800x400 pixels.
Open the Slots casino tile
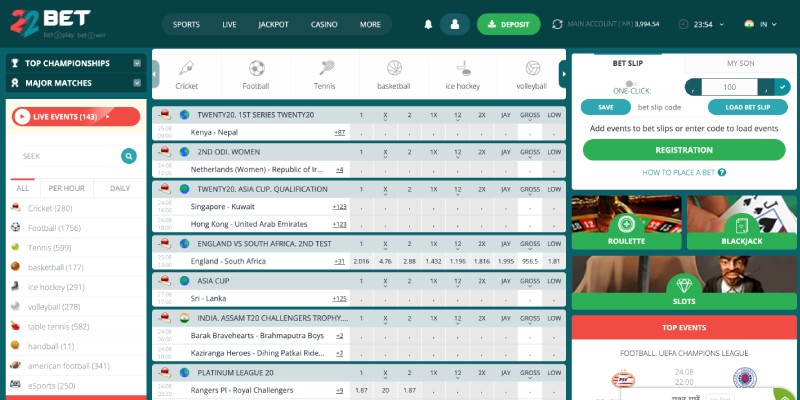684,283
